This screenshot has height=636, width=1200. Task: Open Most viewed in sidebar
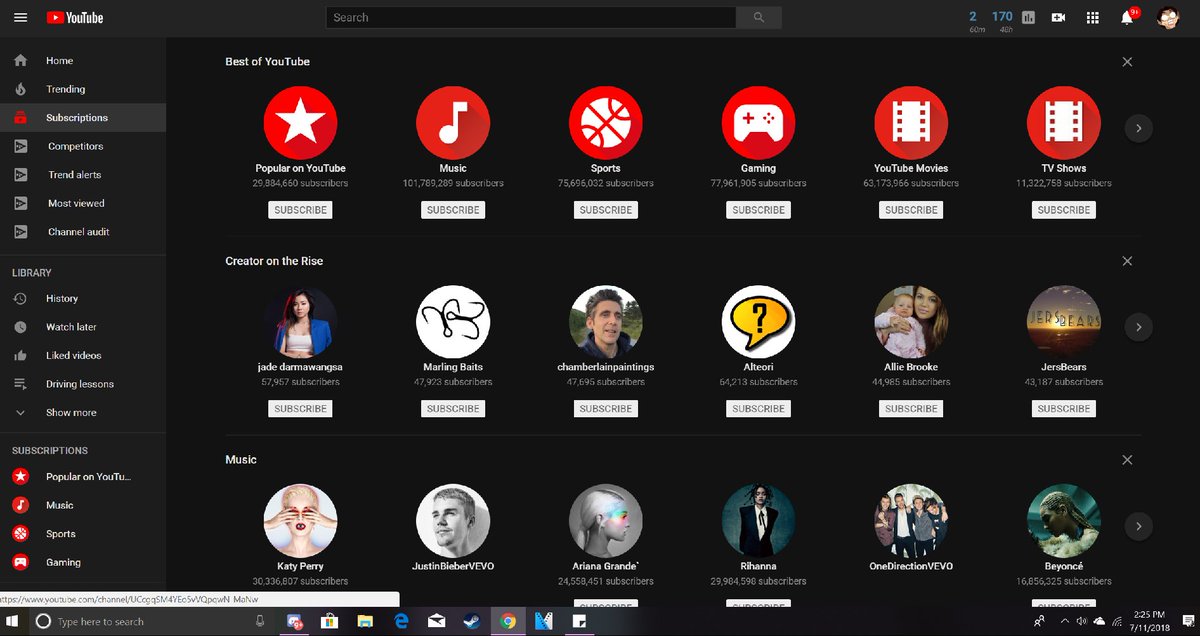click(x=82, y=203)
